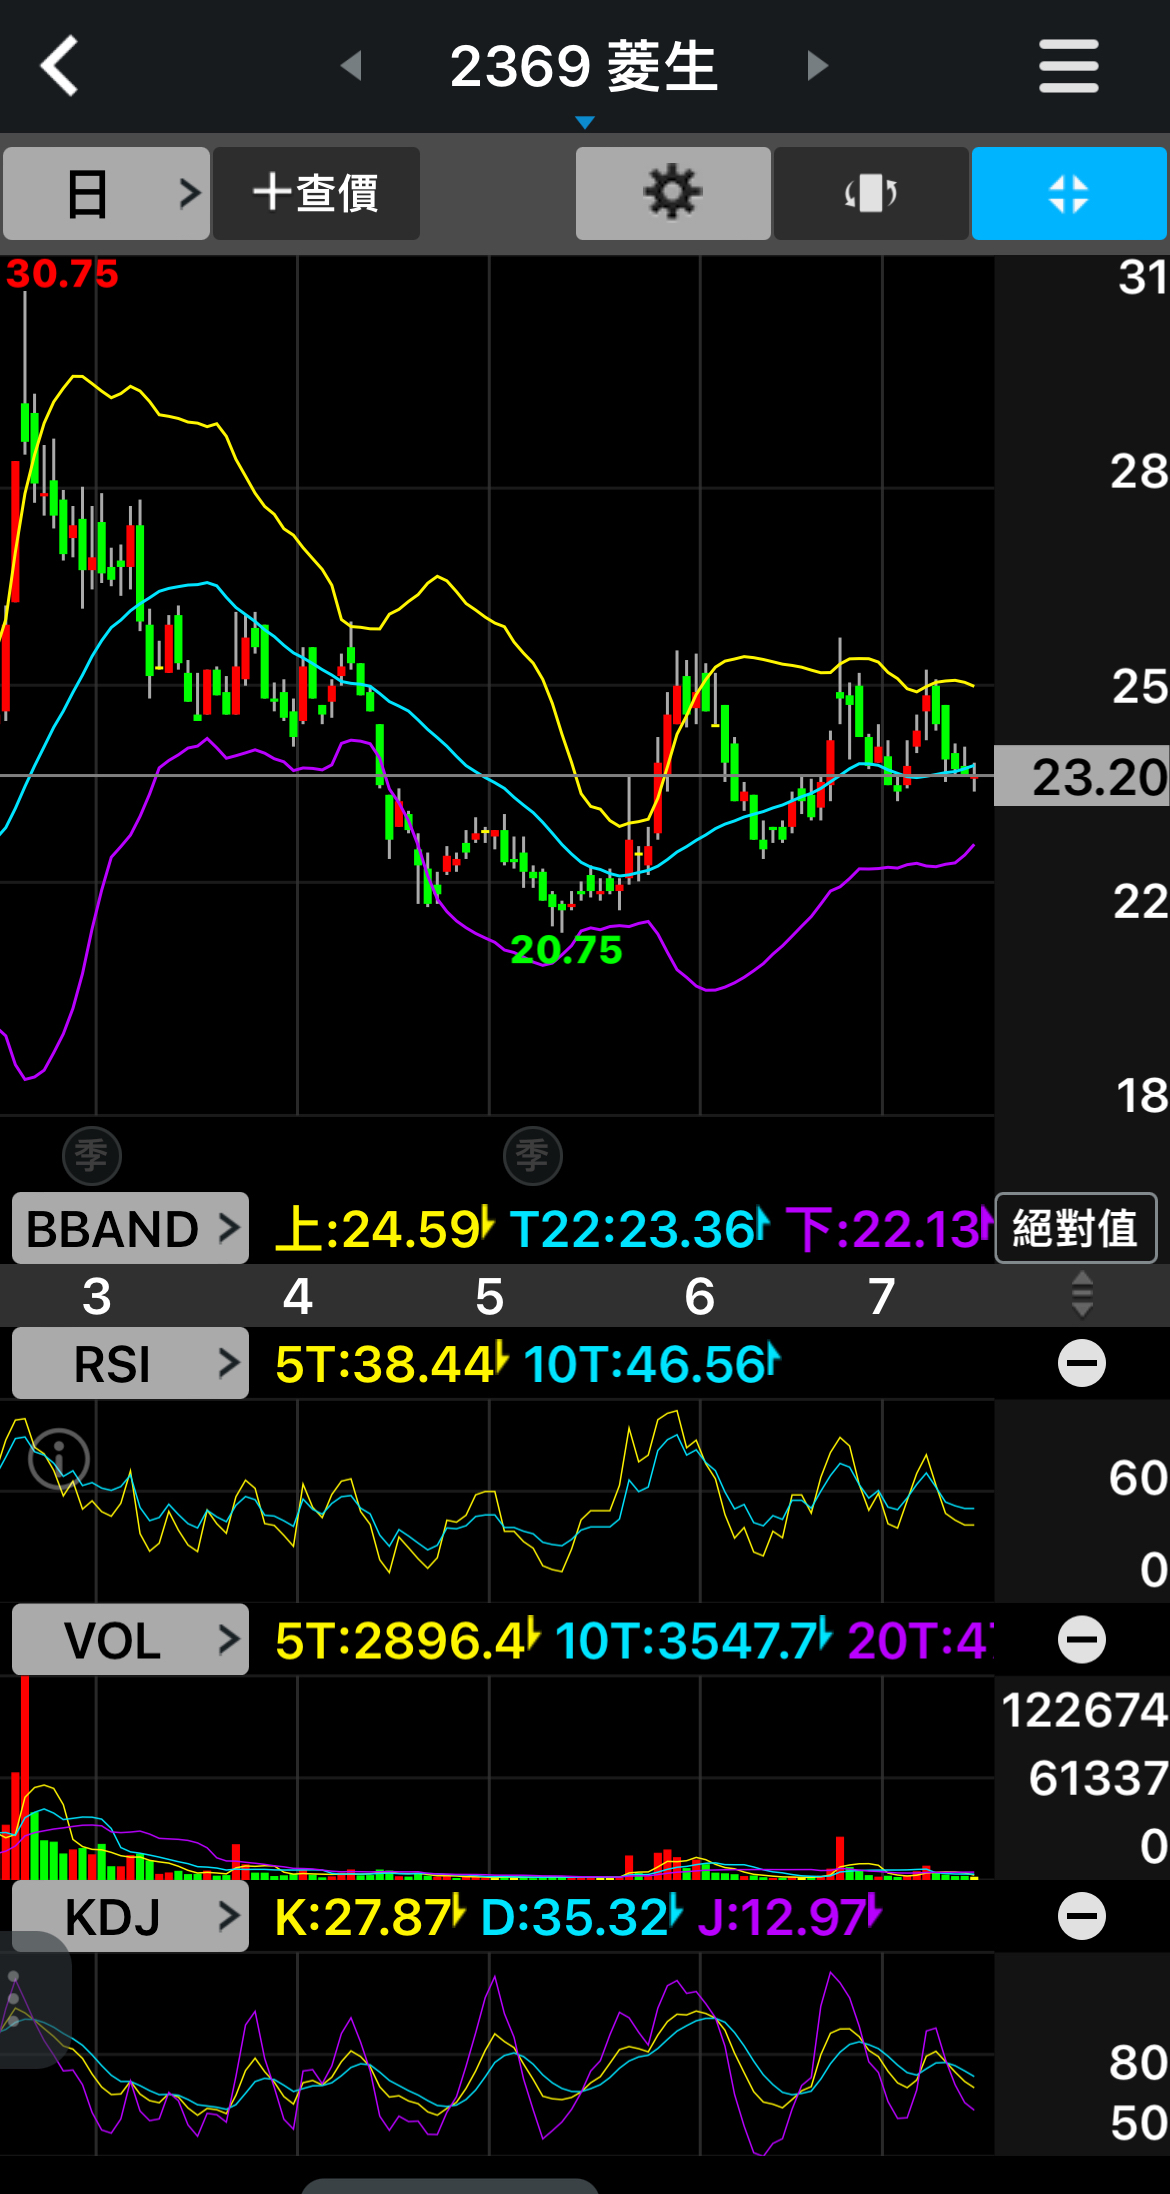Remove the RSI panel with minus icon
This screenshot has height=2194, width=1170.
tap(1082, 1363)
